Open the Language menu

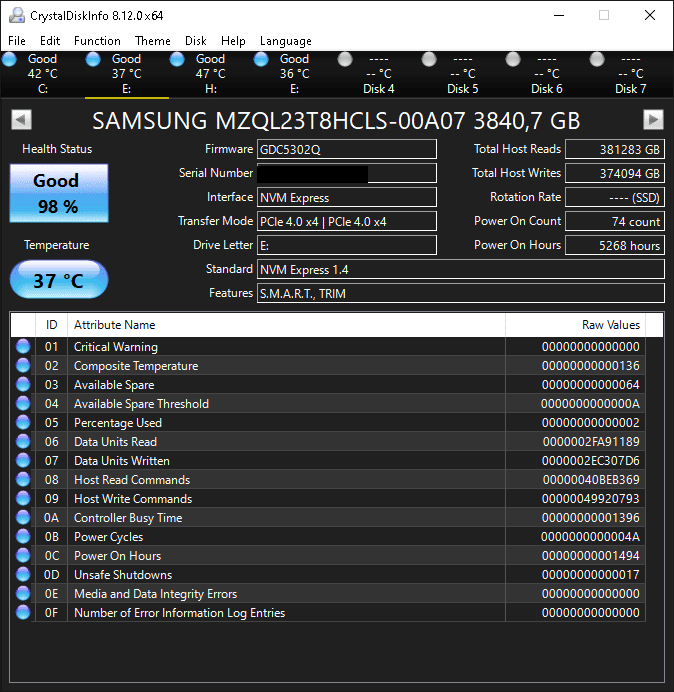pyautogui.click(x=286, y=41)
